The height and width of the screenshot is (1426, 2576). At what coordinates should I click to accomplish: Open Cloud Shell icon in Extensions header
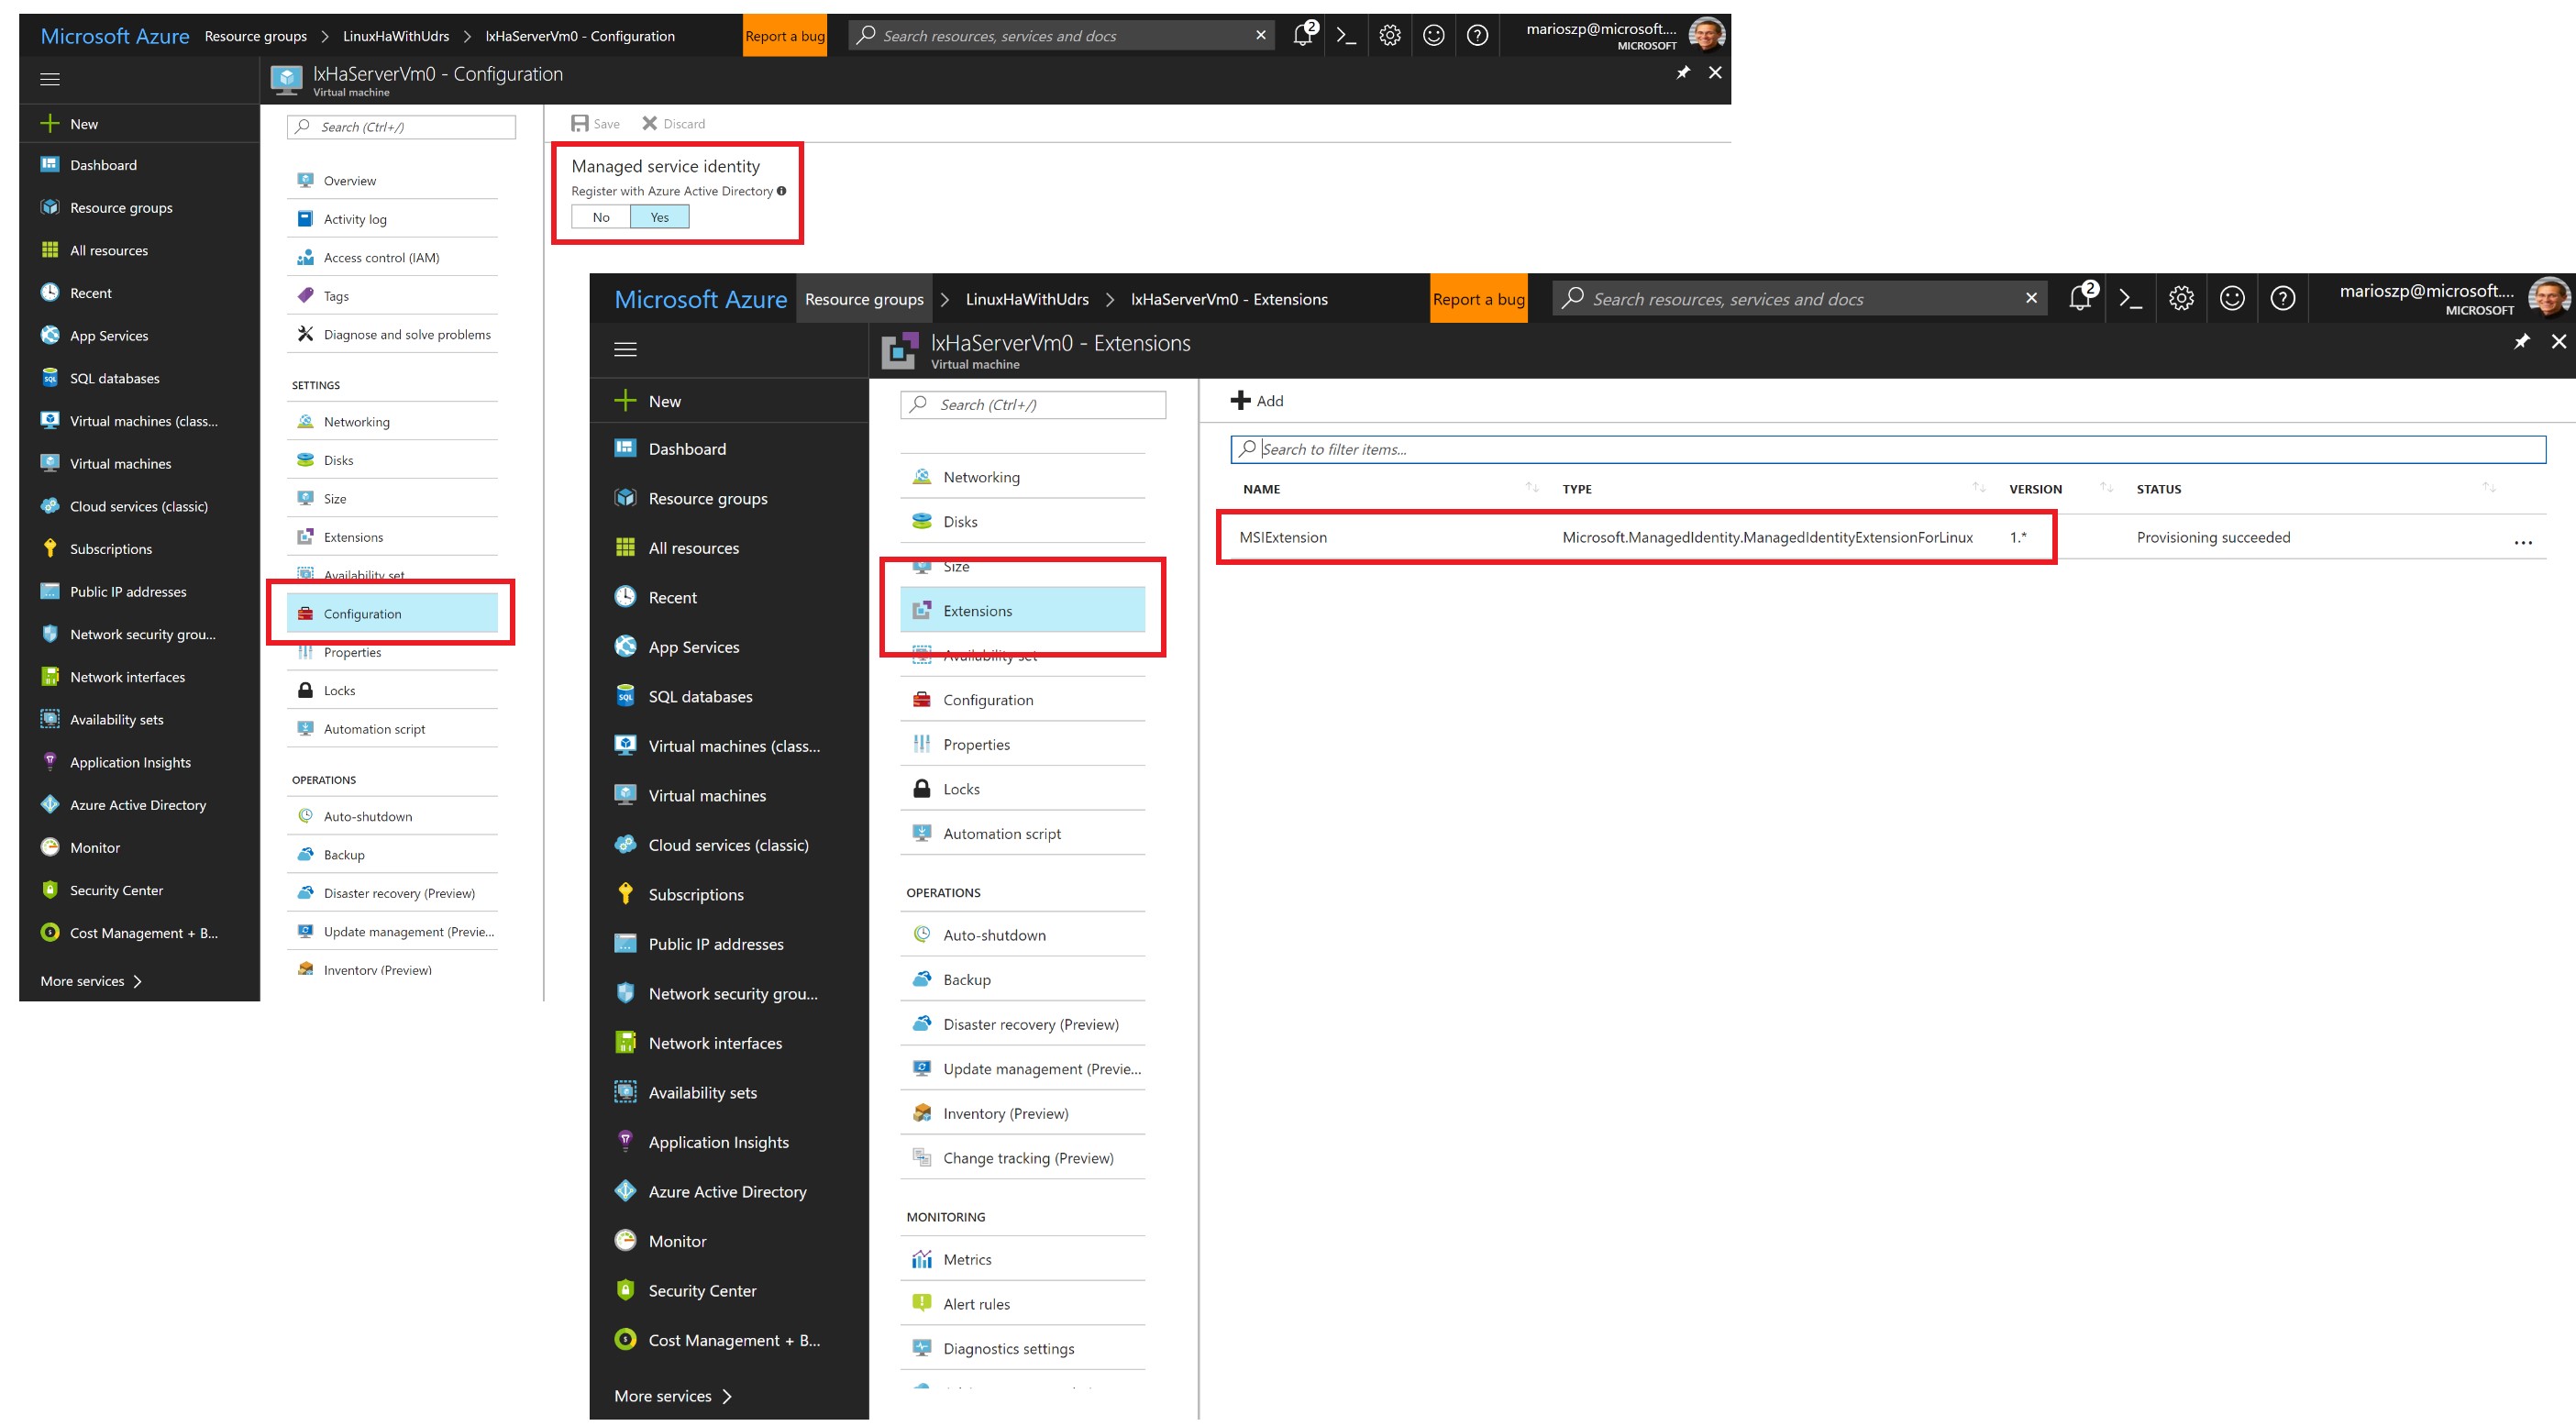(x=2130, y=298)
